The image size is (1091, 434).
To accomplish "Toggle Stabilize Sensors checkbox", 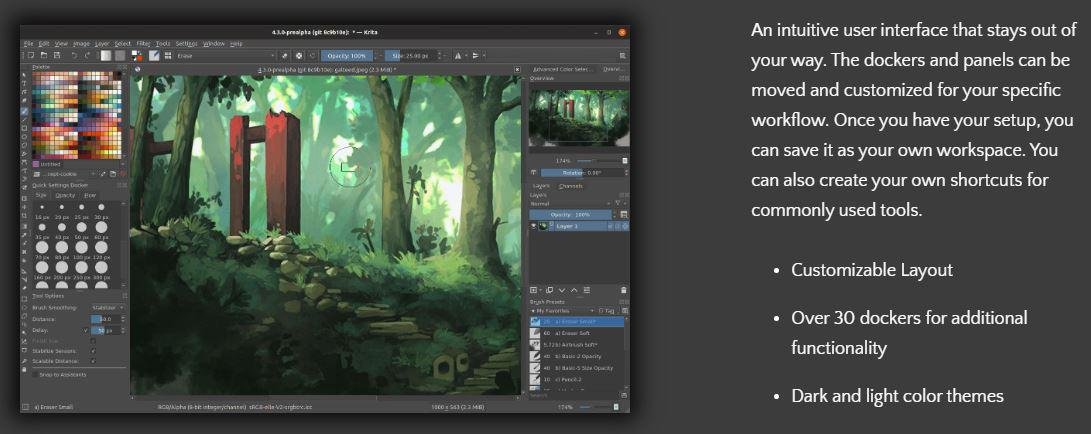I will pos(93,351).
